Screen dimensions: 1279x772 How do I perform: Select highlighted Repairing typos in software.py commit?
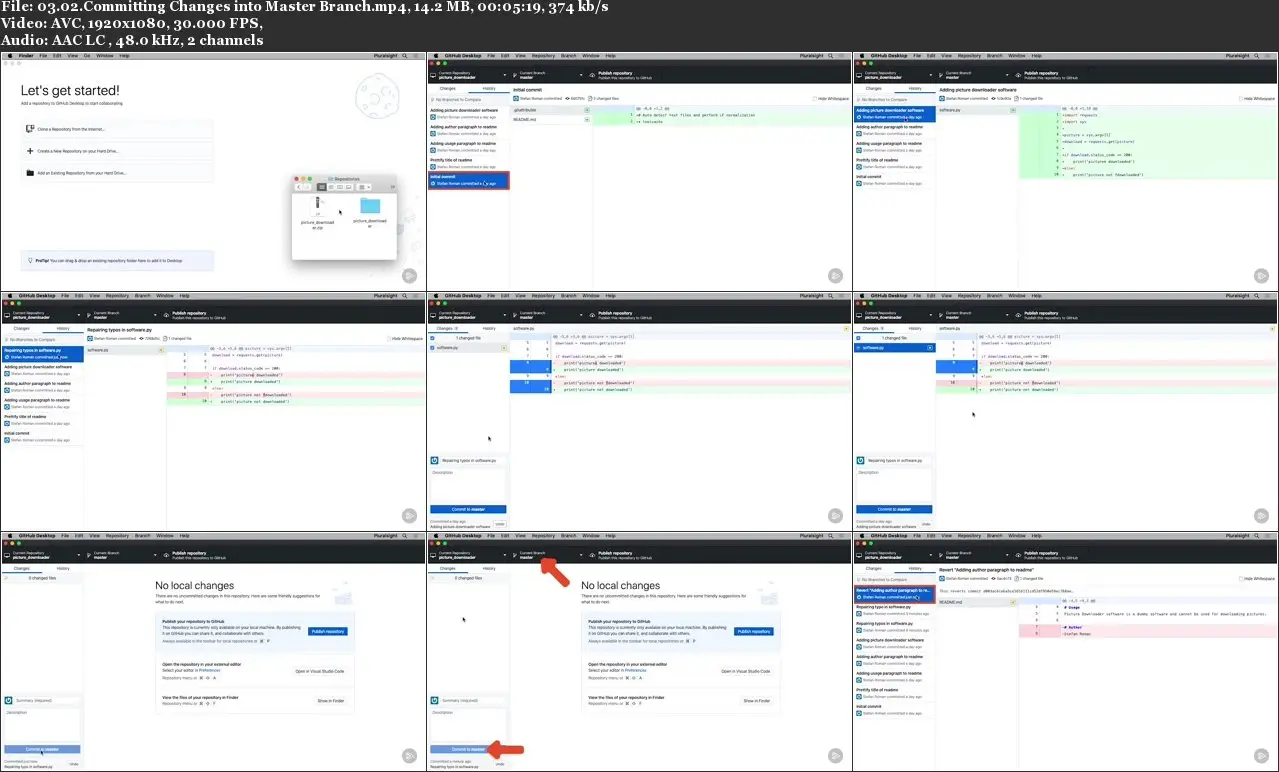click(x=42, y=353)
